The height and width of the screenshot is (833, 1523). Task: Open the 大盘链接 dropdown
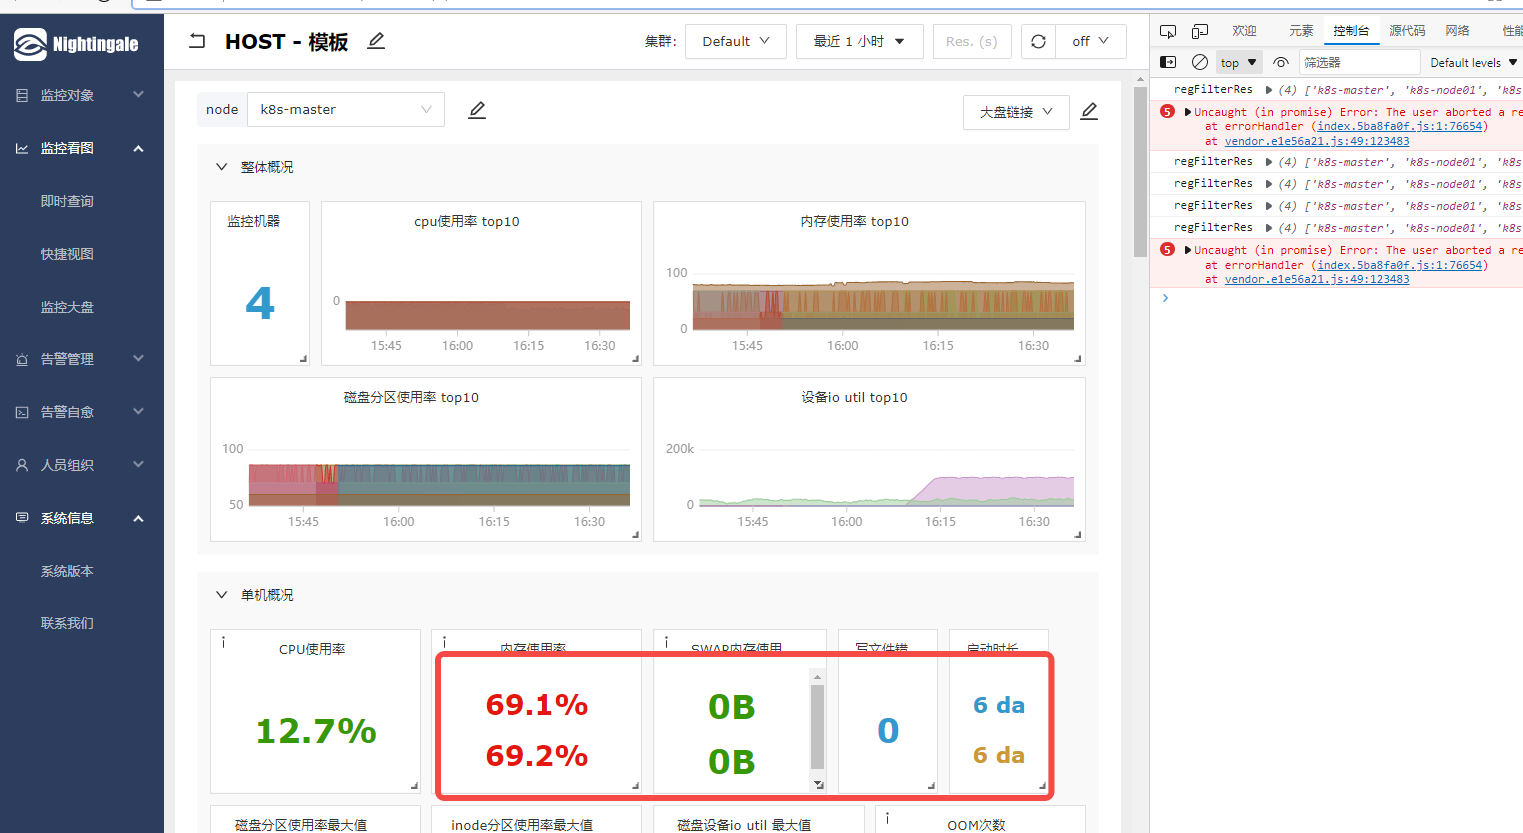(1016, 112)
